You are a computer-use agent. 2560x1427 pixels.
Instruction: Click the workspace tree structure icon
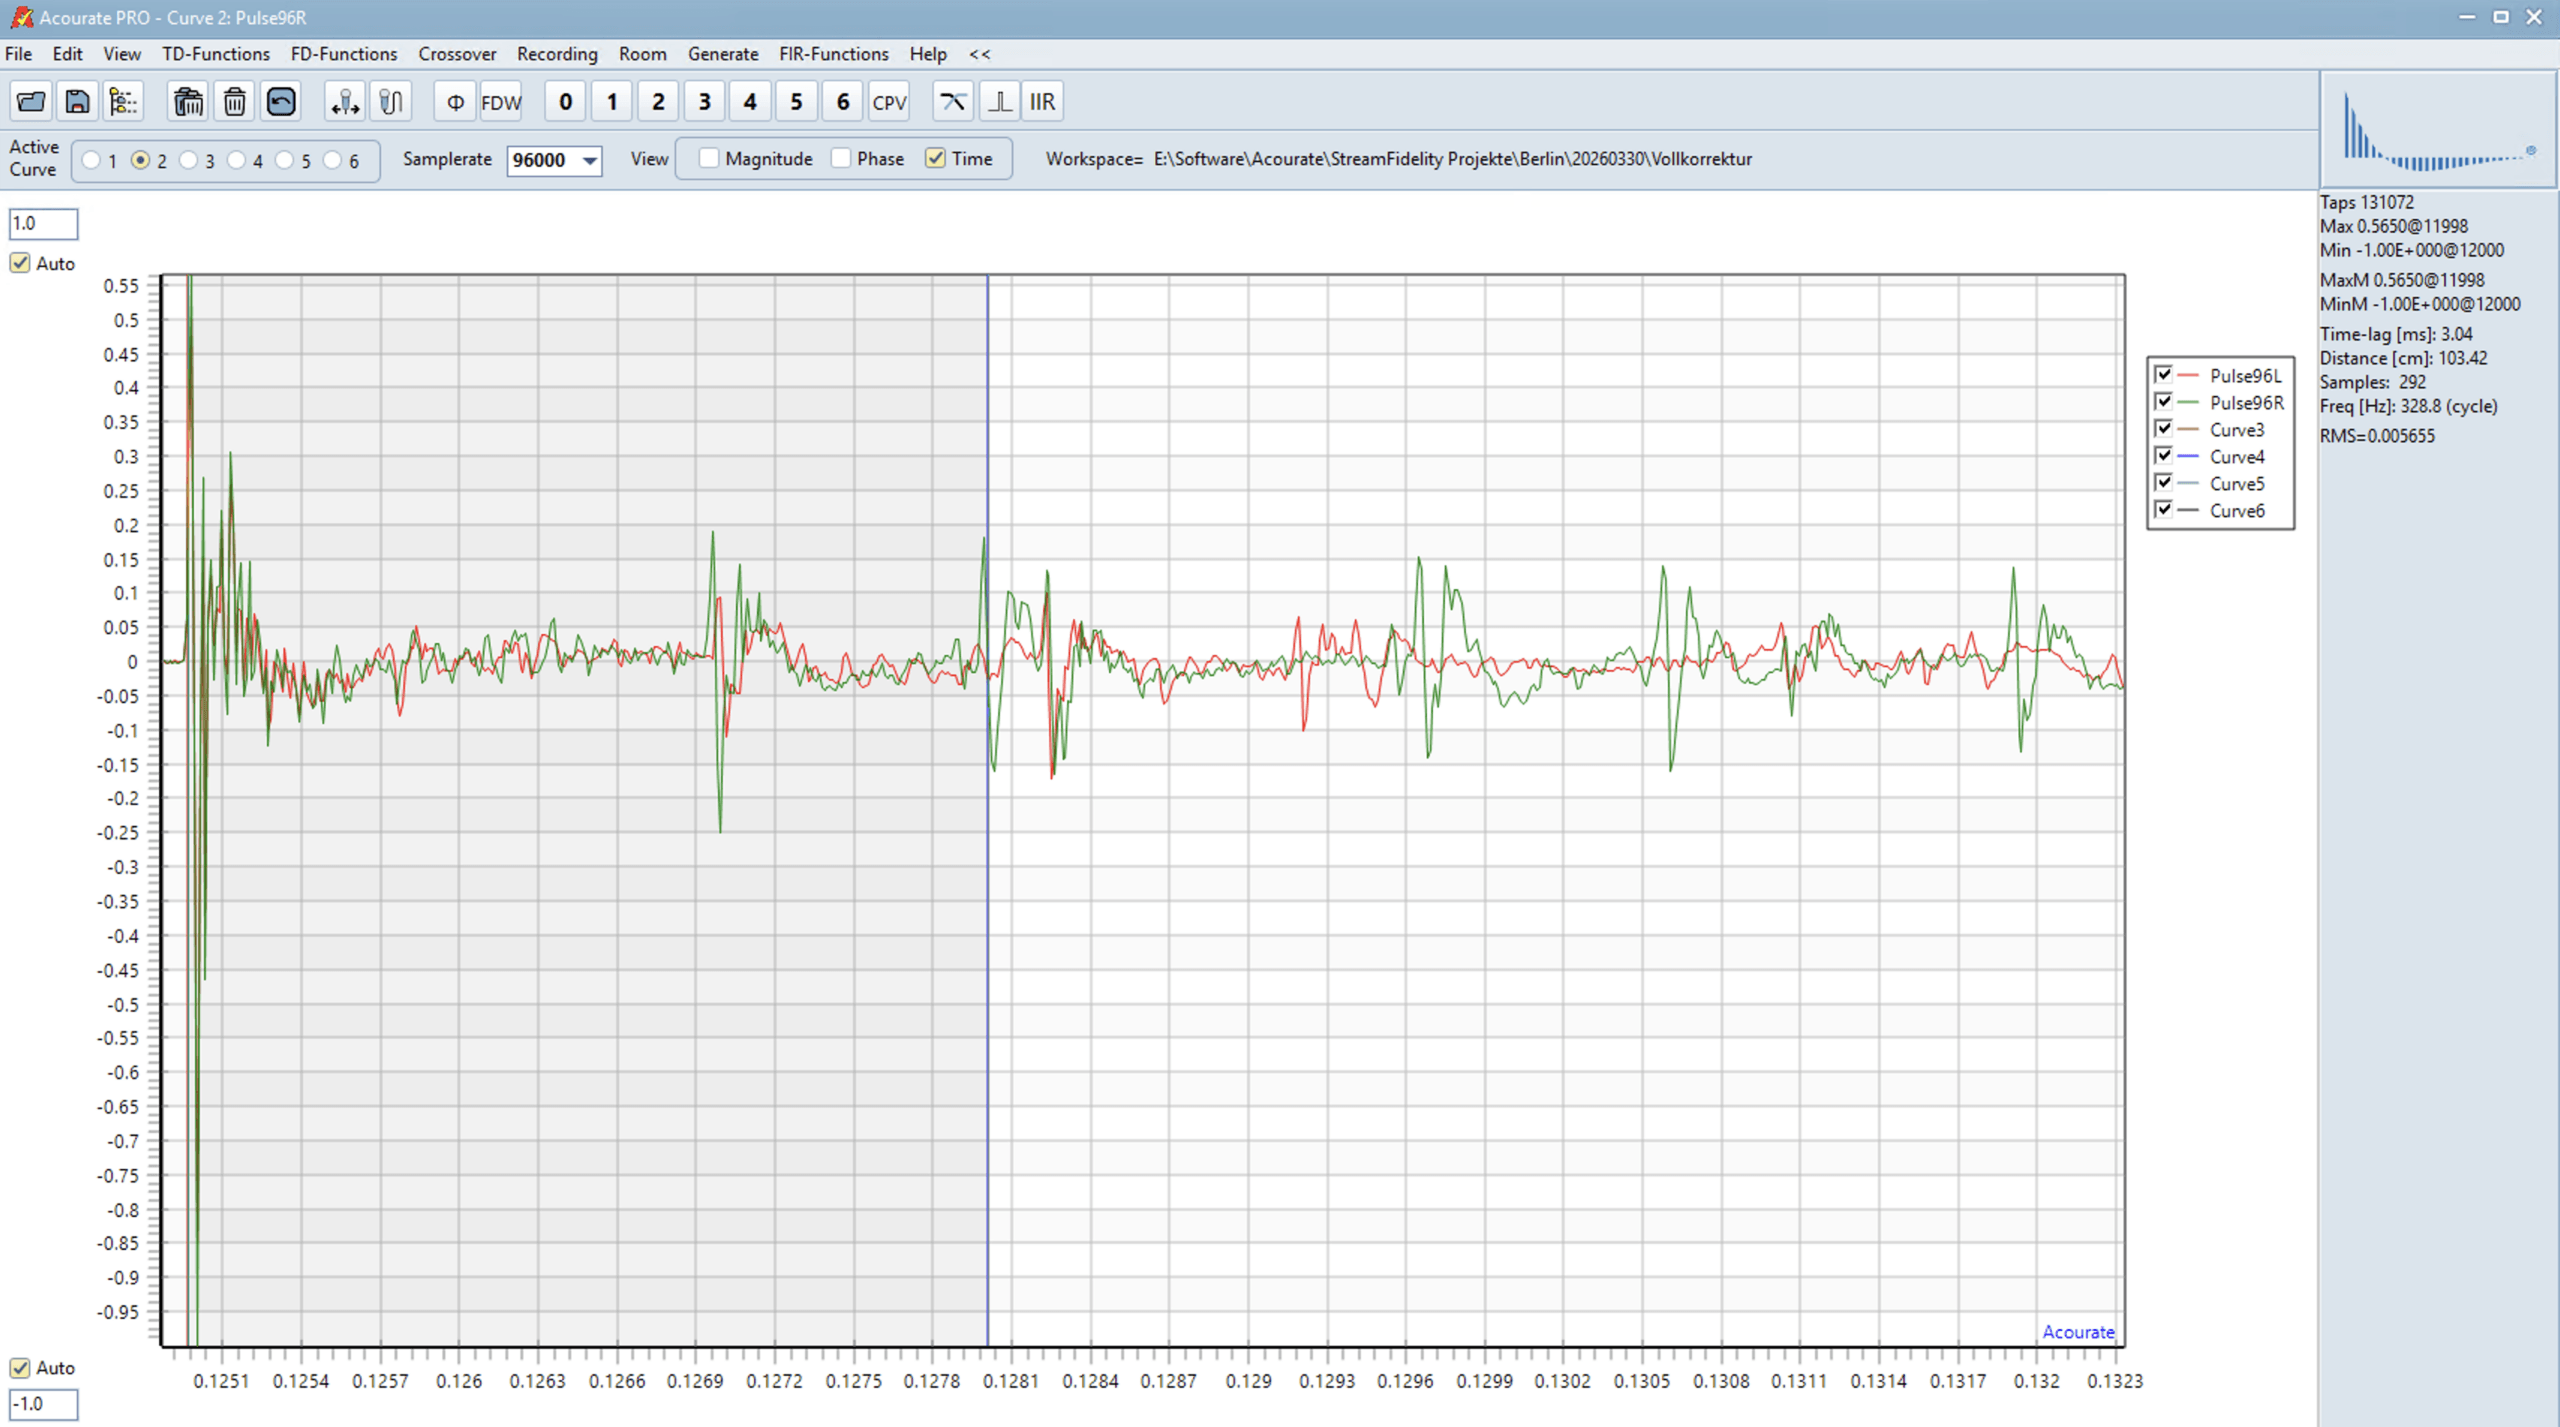coord(123,102)
